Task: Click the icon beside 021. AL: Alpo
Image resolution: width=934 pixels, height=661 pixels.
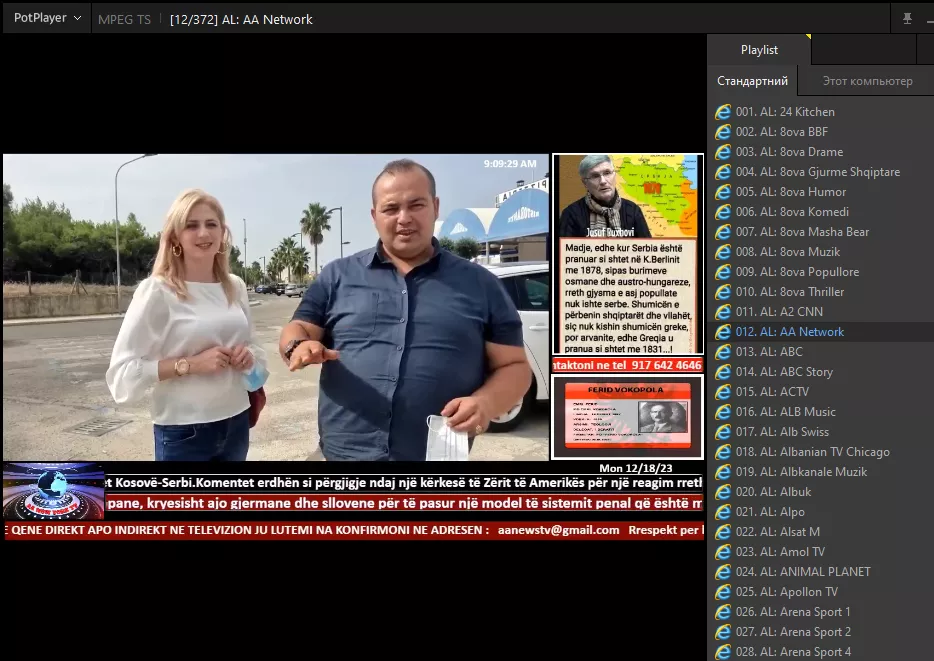Action: coord(723,512)
